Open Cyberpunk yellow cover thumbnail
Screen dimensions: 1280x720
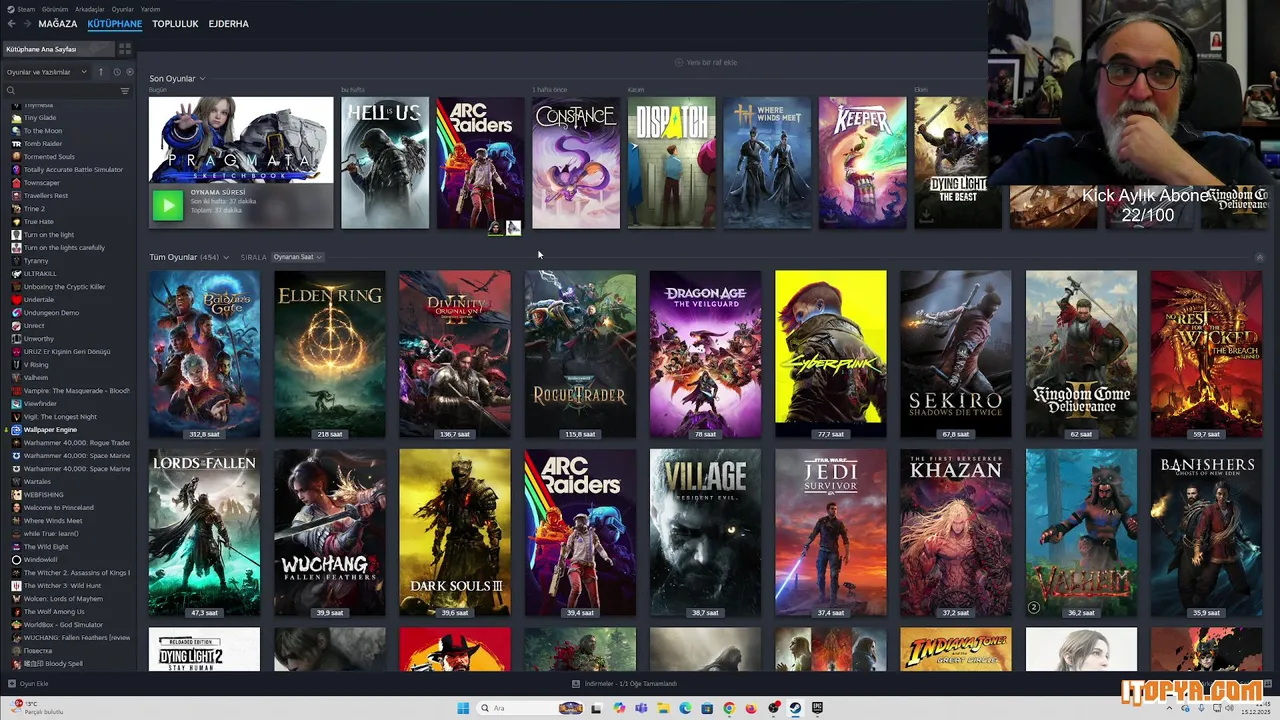point(831,354)
